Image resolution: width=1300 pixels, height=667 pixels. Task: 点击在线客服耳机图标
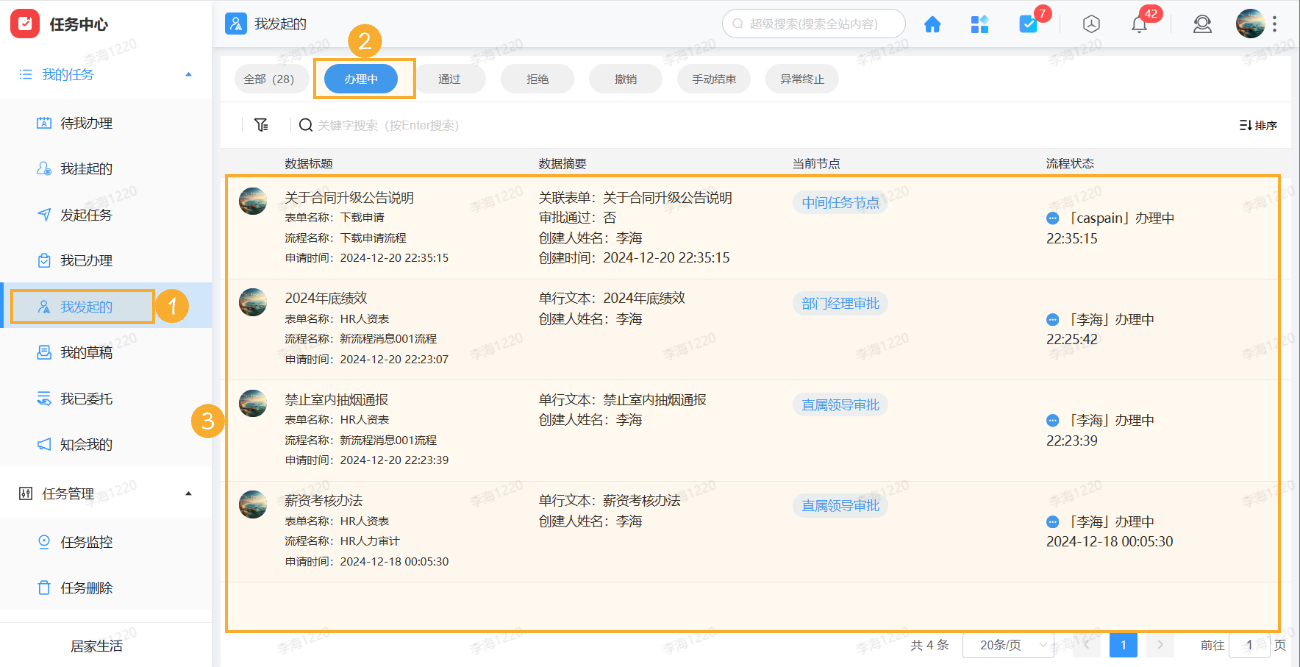[x=1202, y=24]
